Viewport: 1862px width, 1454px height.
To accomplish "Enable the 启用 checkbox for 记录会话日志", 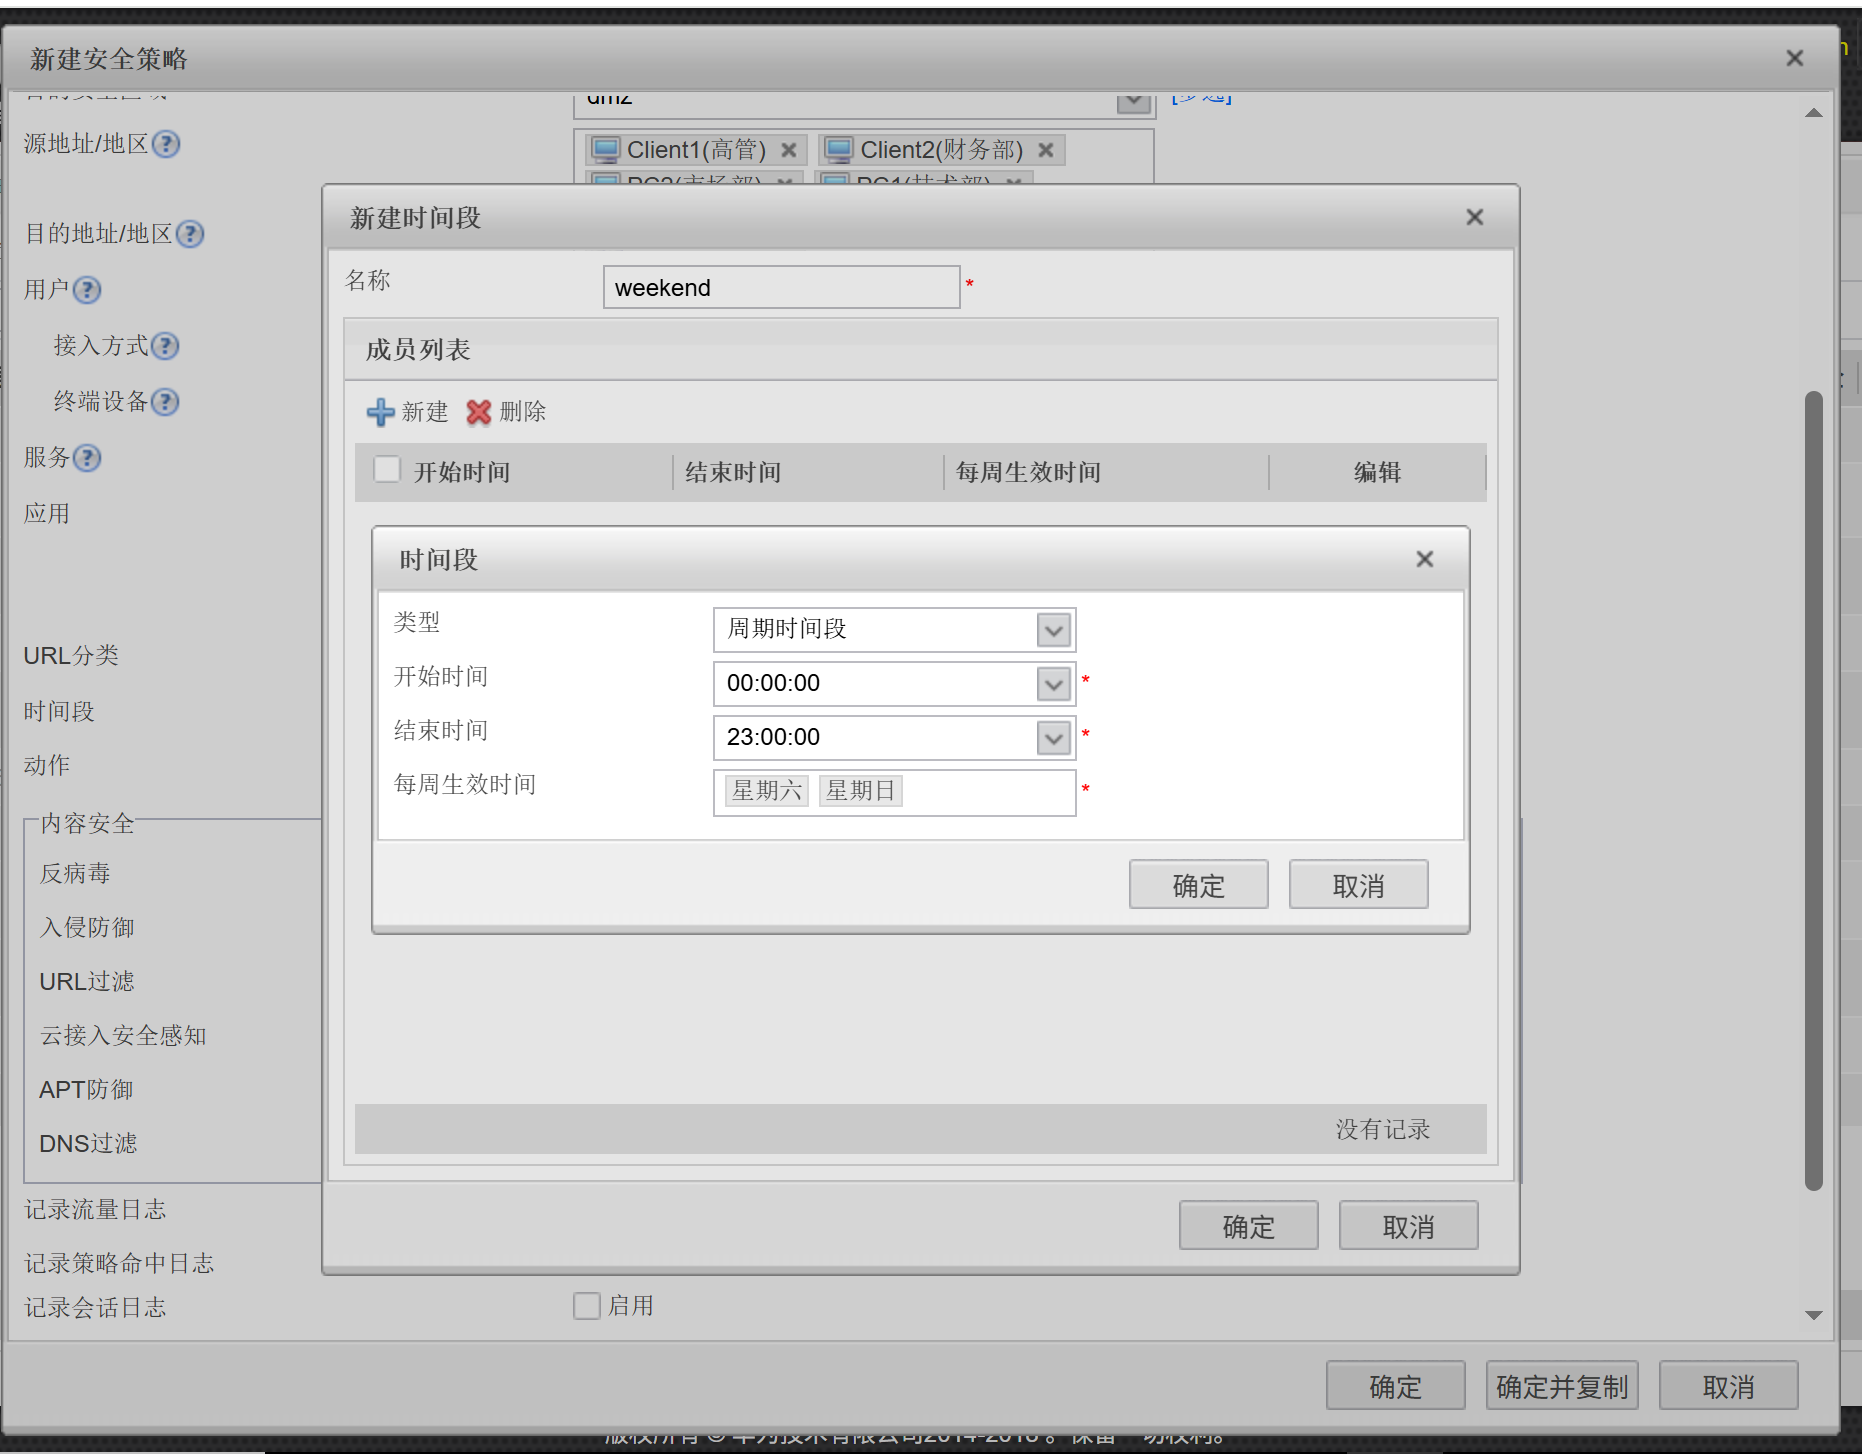I will click(x=587, y=1306).
